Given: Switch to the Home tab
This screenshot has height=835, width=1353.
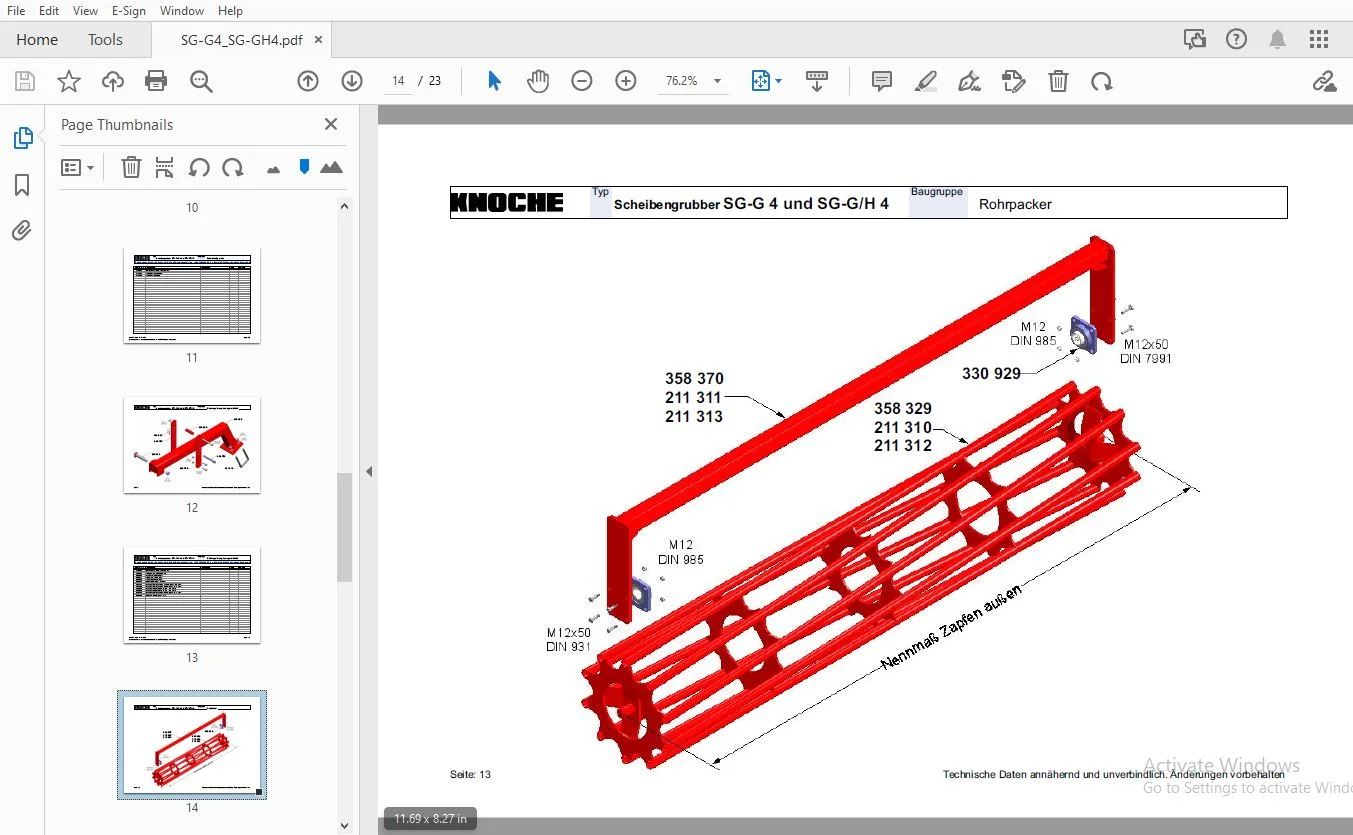Looking at the screenshot, I should 37,40.
